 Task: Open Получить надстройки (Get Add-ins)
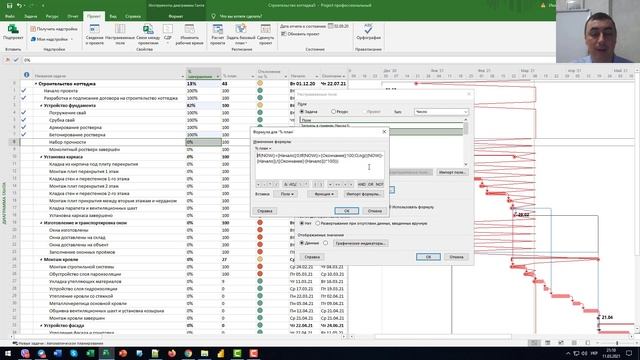click(54, 29)
